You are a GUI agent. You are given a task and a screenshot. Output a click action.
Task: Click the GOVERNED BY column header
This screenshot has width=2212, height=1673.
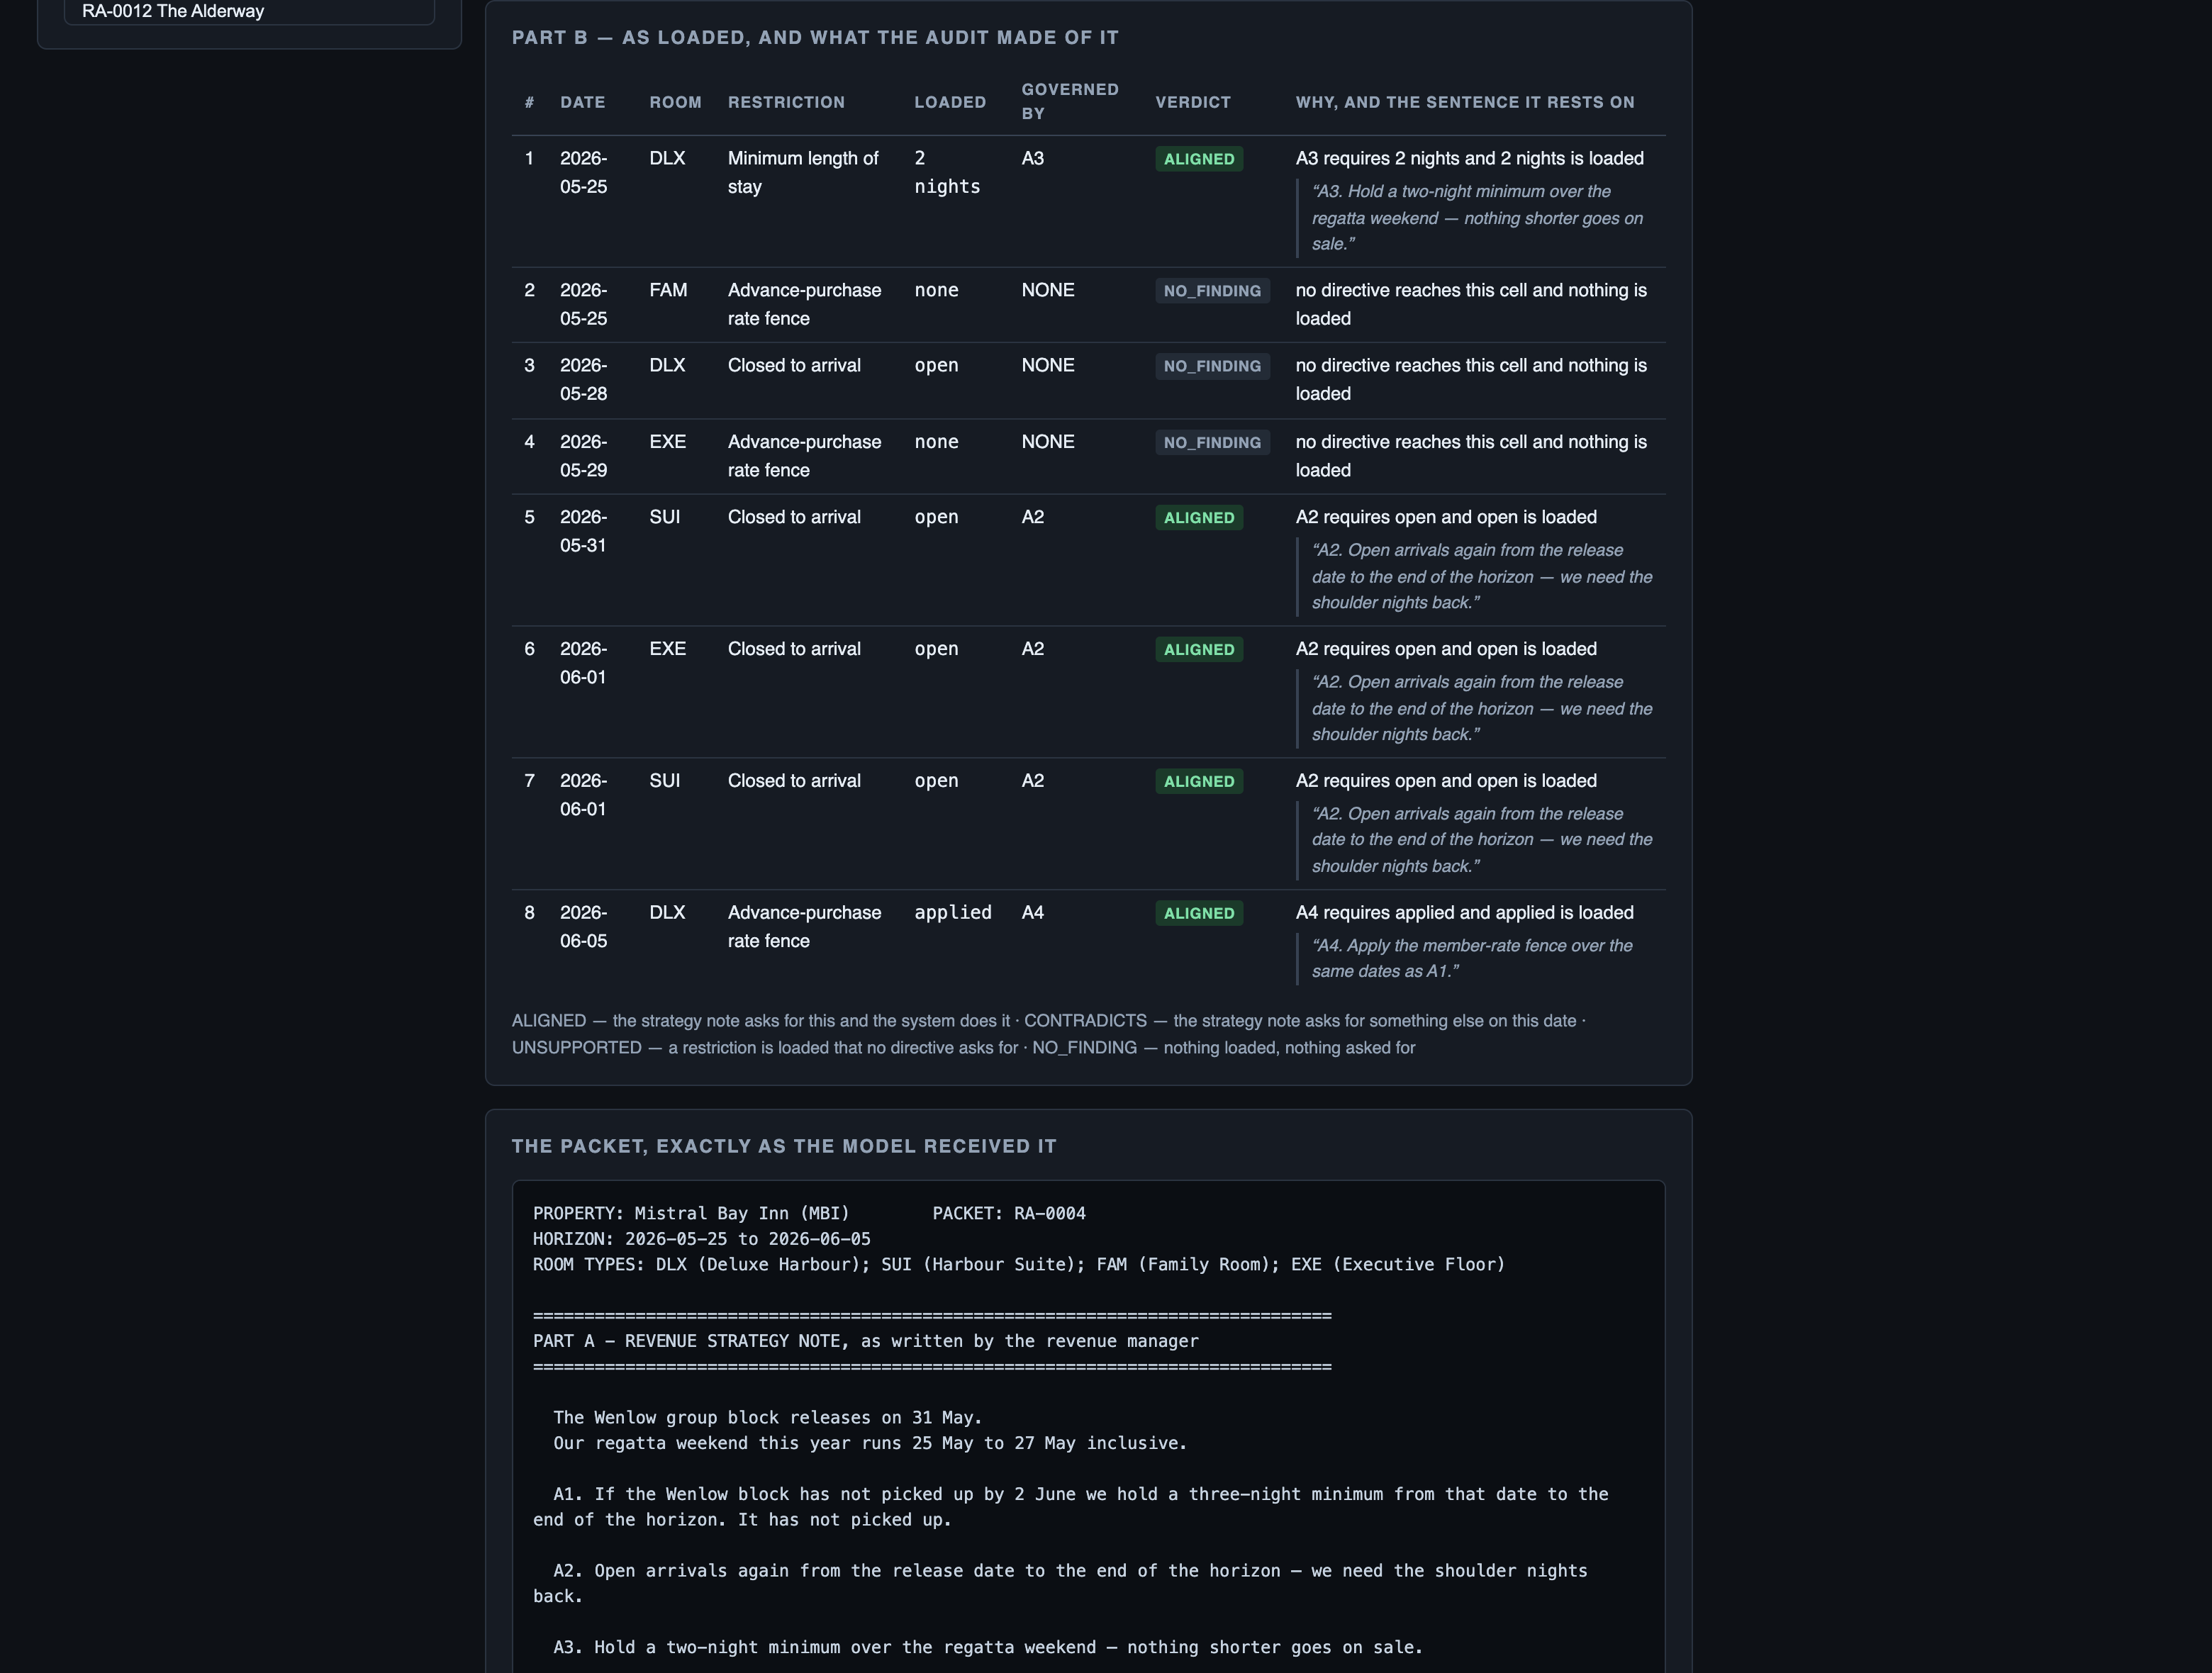click(x=1070, y=101)
